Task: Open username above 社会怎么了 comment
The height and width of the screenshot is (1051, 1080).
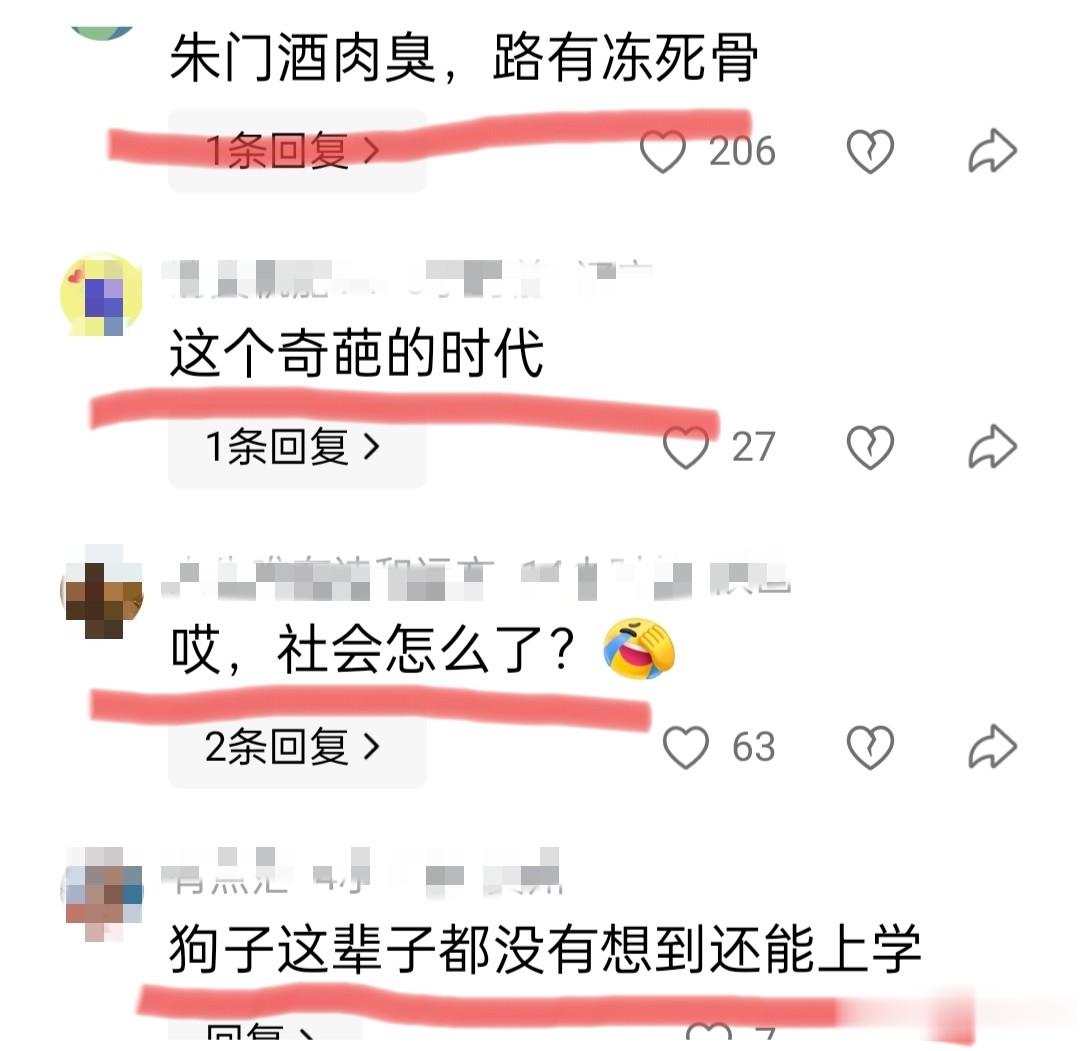Action: point(475,579)
